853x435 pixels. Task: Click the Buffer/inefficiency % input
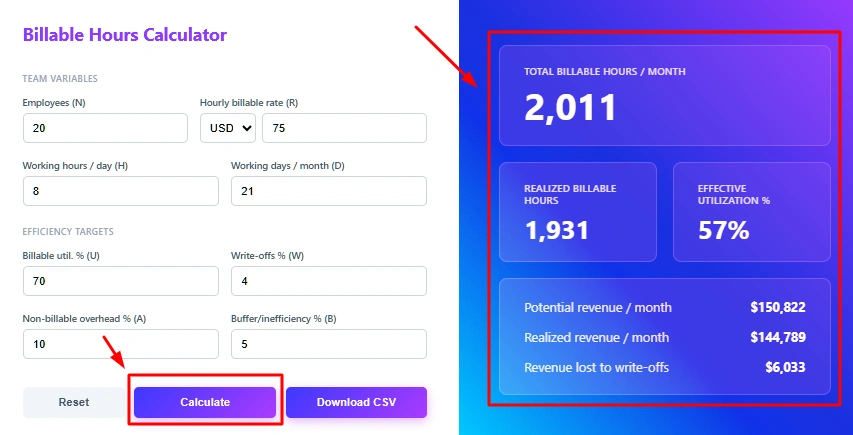(x=328, y=344)
